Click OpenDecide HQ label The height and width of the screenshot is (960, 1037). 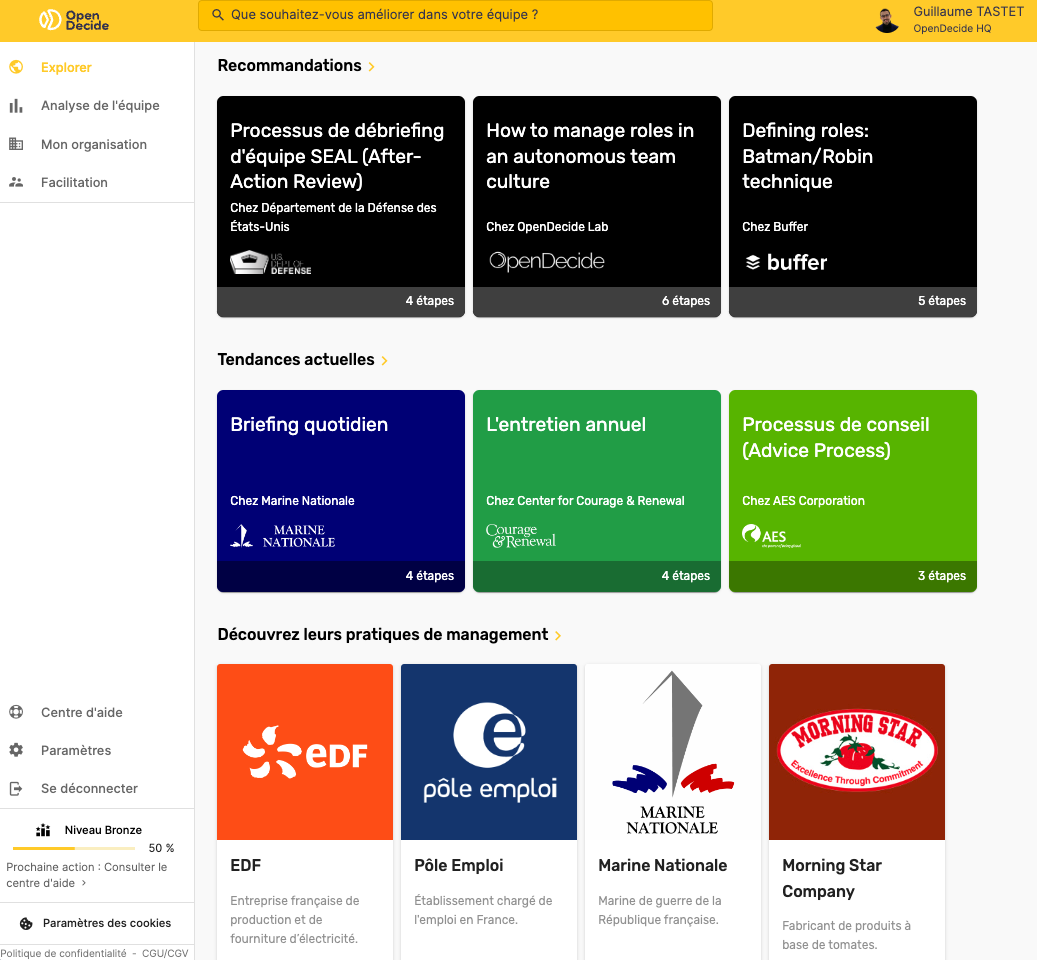pos(952,28)
